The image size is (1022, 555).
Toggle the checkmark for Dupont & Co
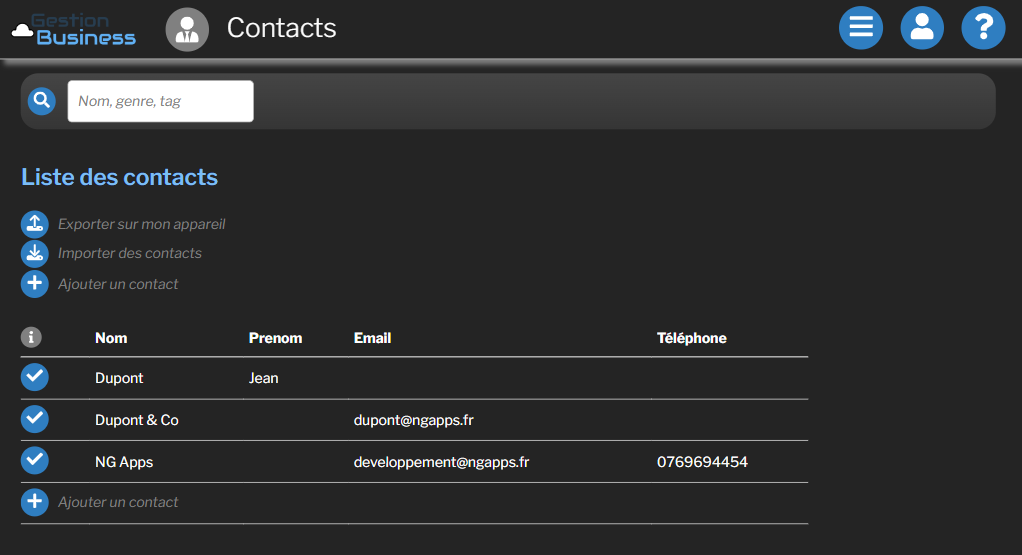point(35,419)
